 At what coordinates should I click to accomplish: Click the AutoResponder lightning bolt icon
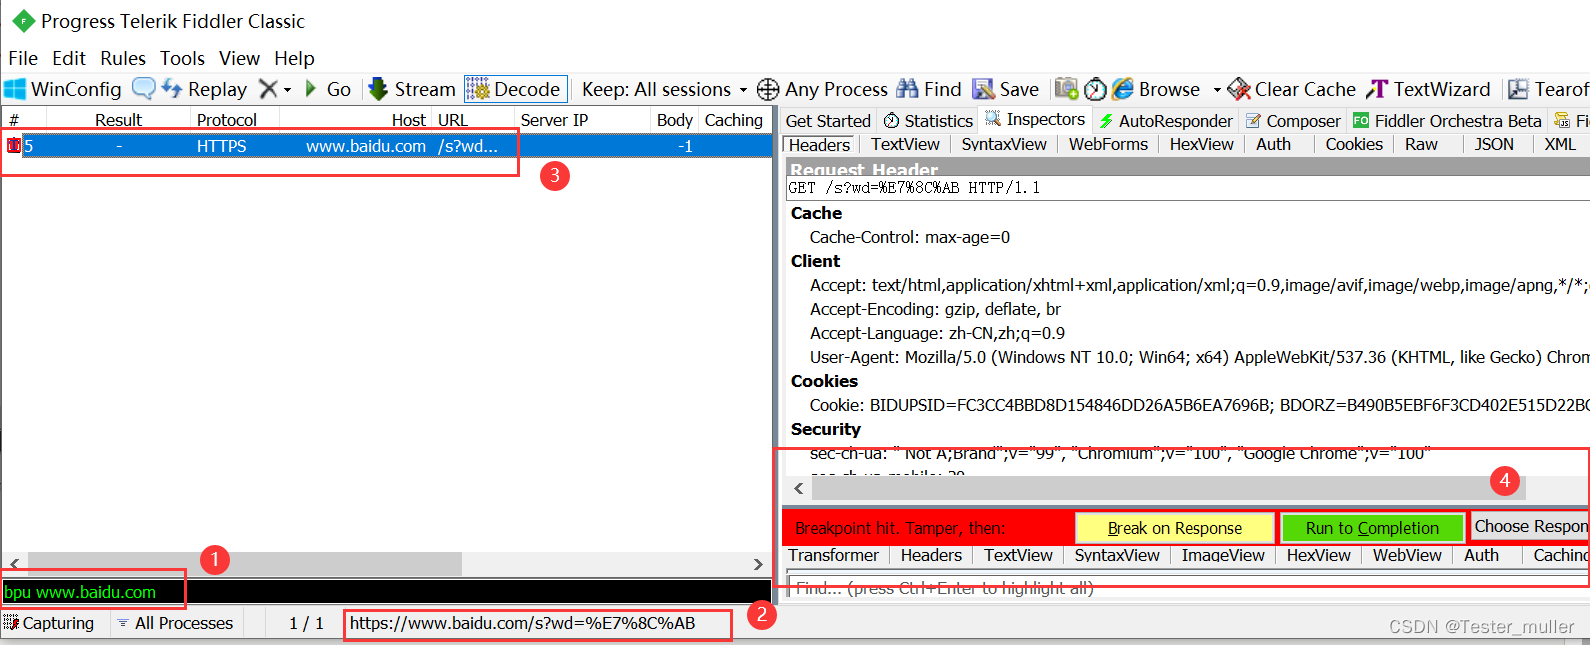pos(1106,121)
